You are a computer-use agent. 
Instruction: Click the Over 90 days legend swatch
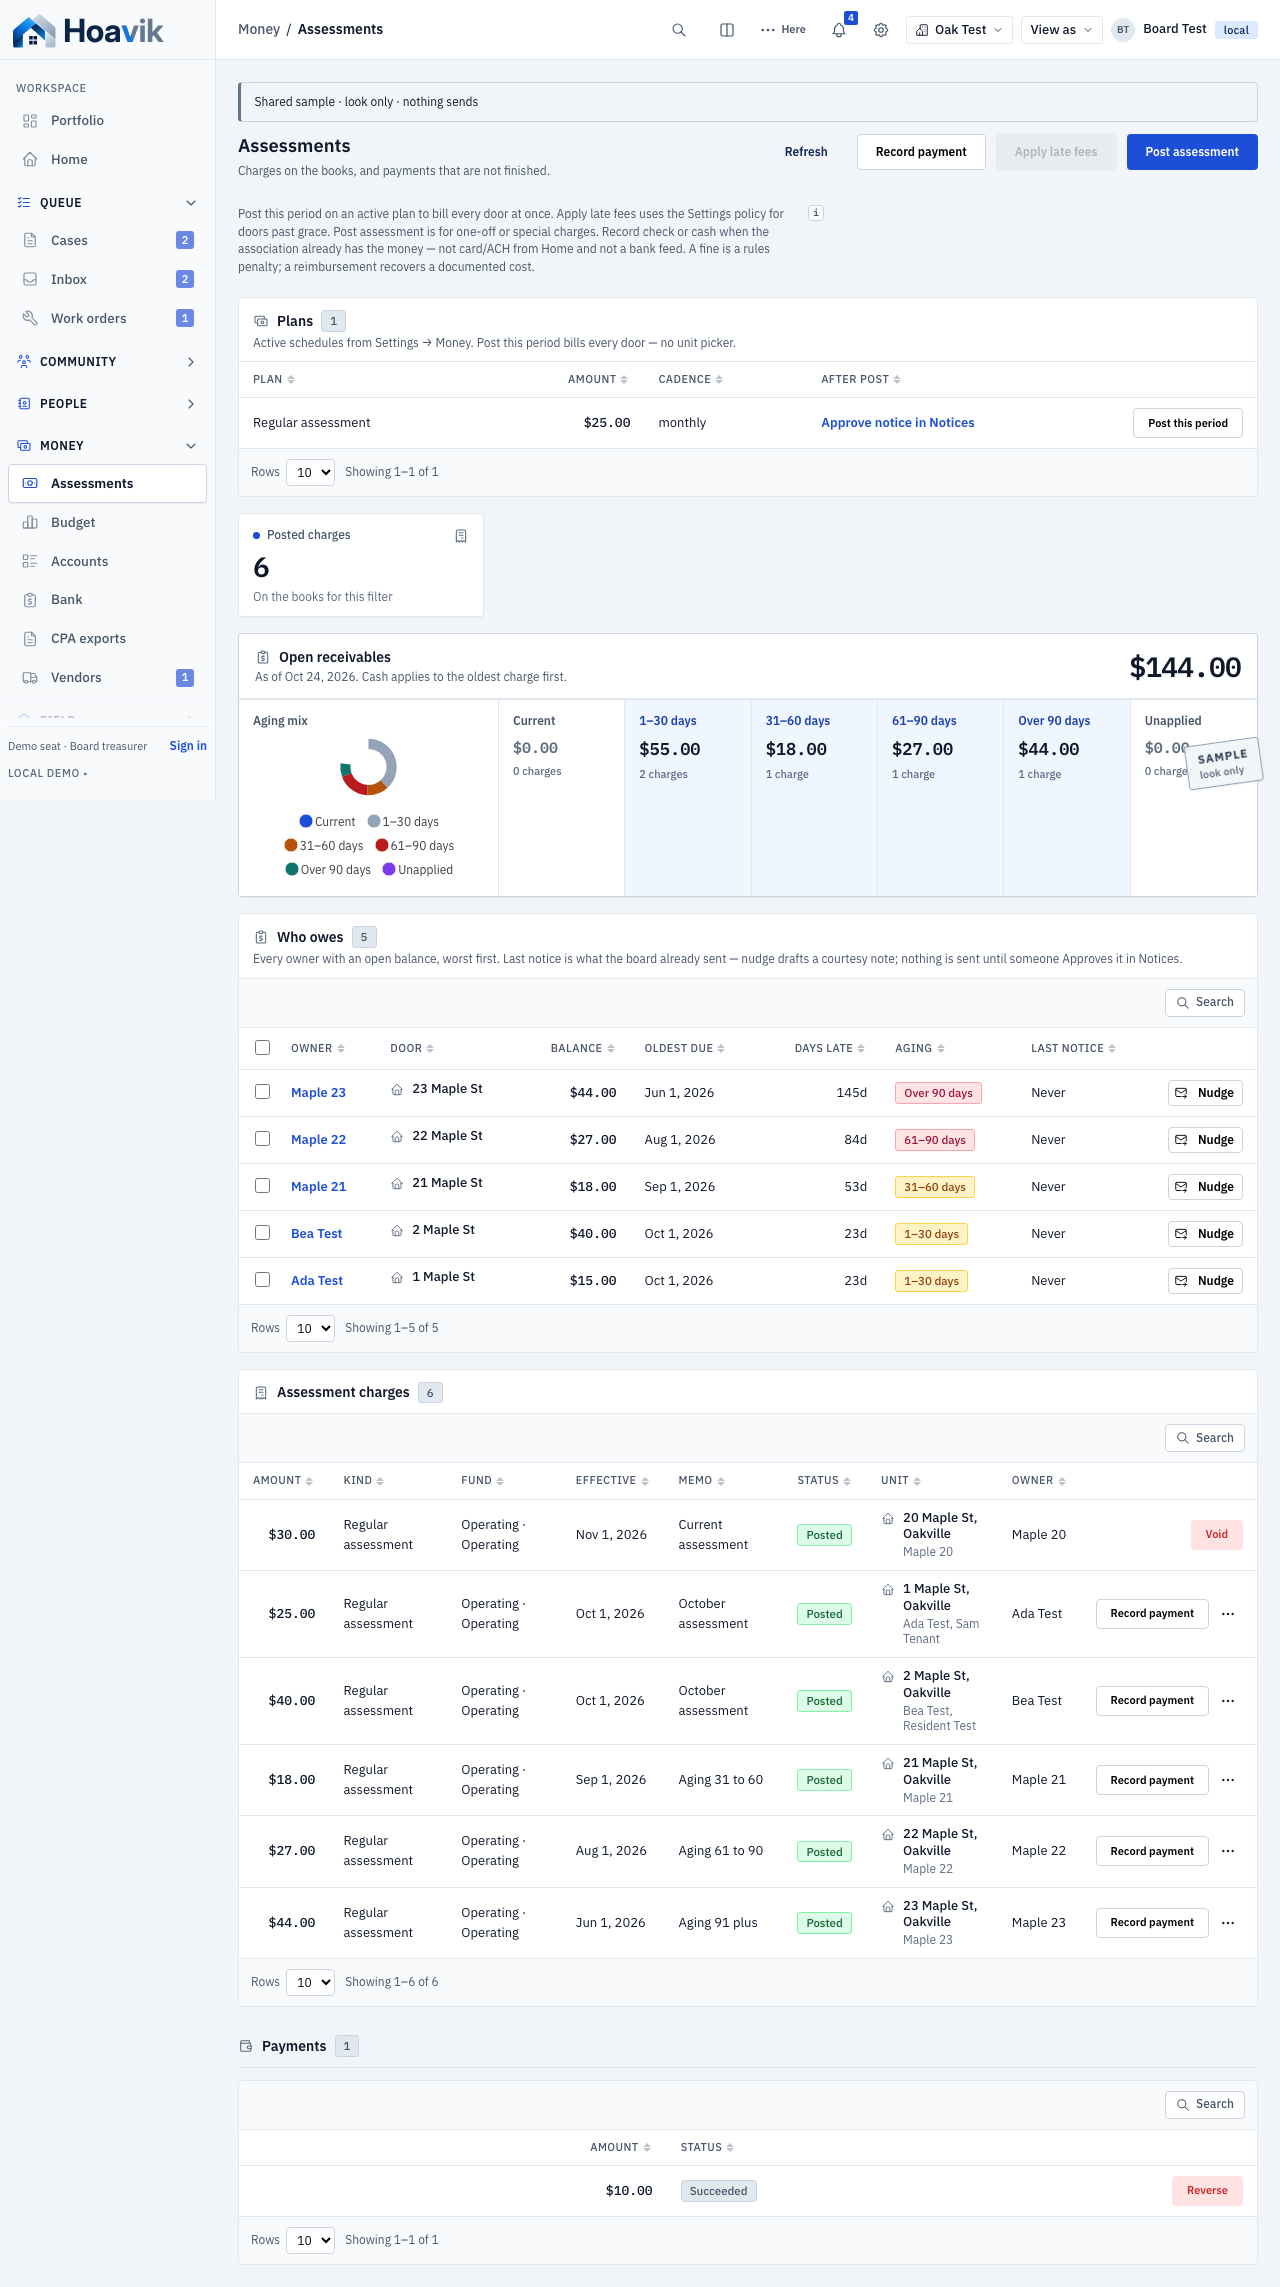[x=292, y=869]
